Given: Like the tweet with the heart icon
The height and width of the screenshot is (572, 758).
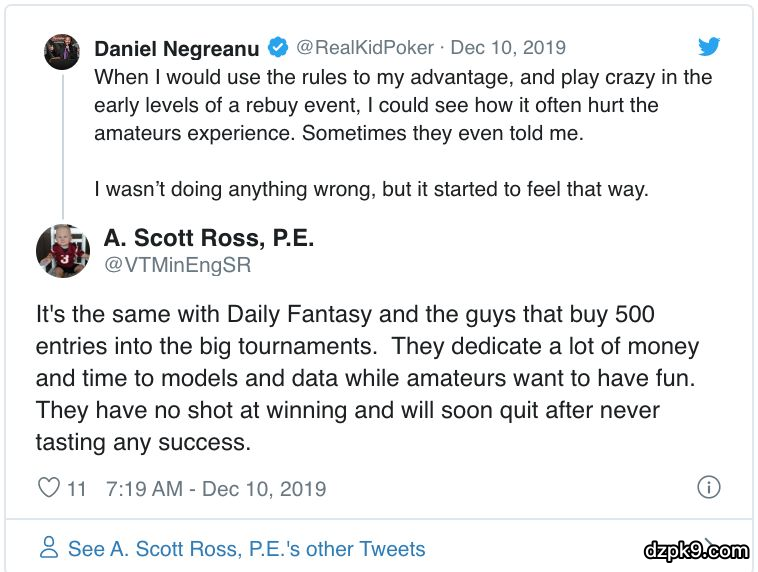Looking at the screenshot, I should [48, 488].
